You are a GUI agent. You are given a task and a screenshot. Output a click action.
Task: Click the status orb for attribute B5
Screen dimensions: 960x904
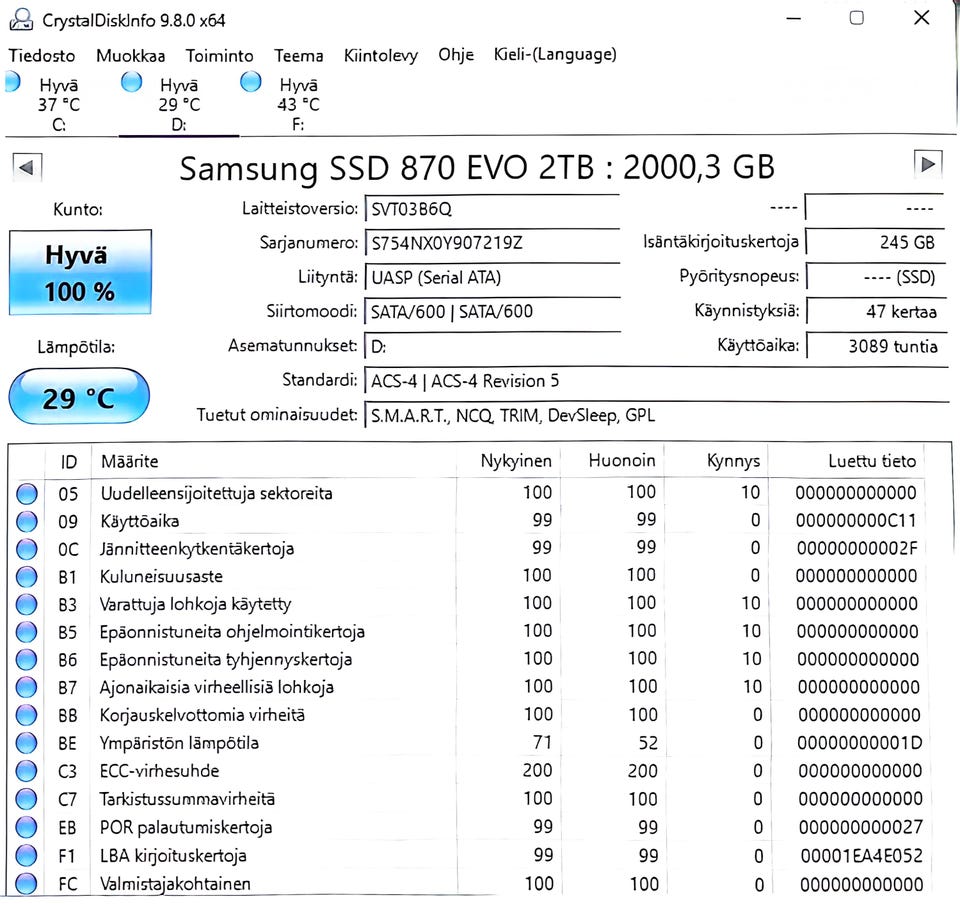(x=26, y=632)
